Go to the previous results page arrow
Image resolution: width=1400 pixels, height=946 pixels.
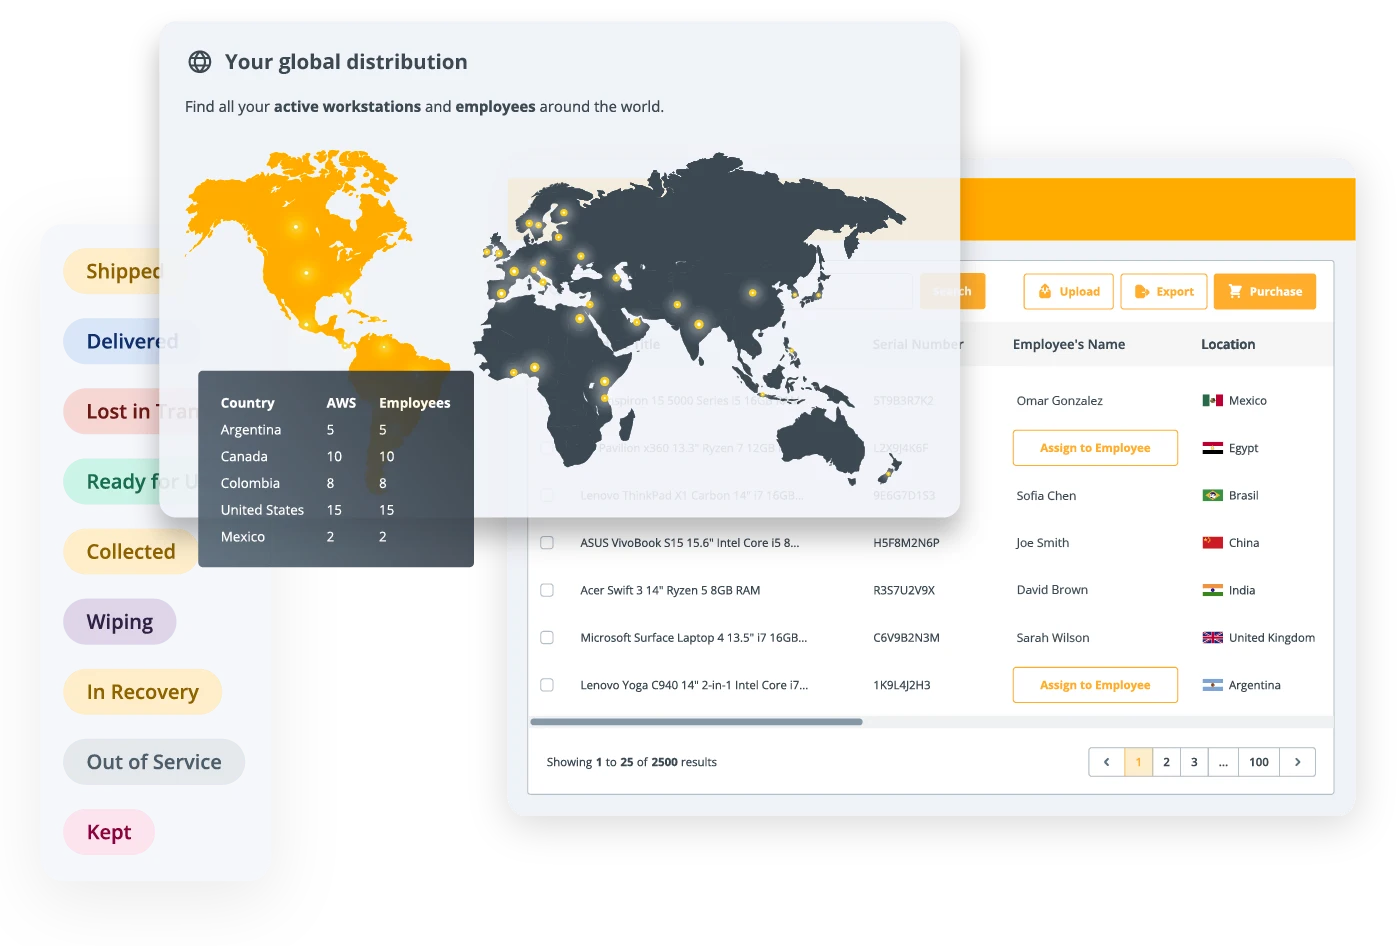pyautogui.click(x=1106, y=762)
